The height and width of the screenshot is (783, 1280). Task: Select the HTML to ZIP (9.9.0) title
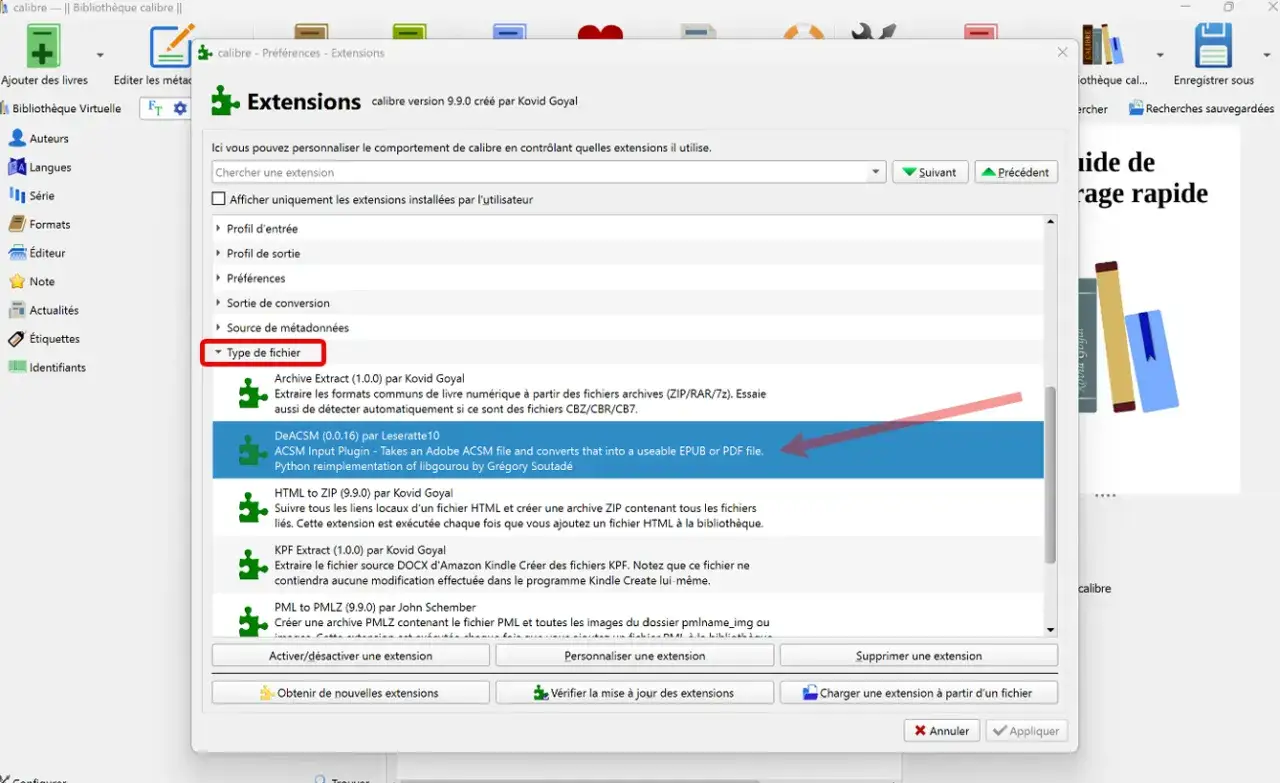click(364, 493)
